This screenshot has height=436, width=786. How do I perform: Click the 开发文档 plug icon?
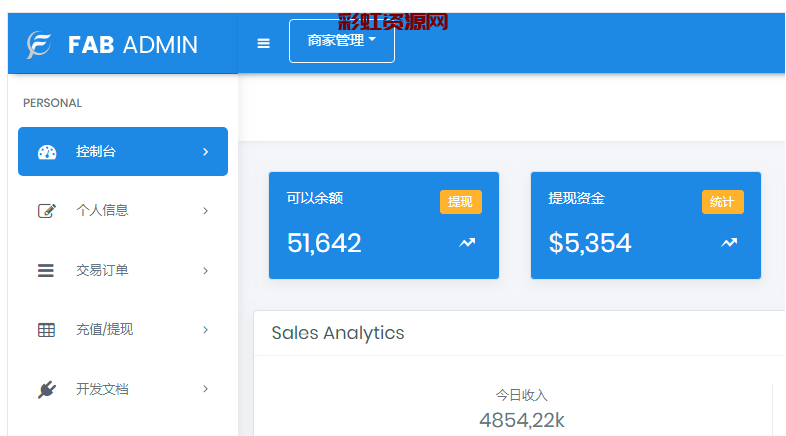point(47,389)
